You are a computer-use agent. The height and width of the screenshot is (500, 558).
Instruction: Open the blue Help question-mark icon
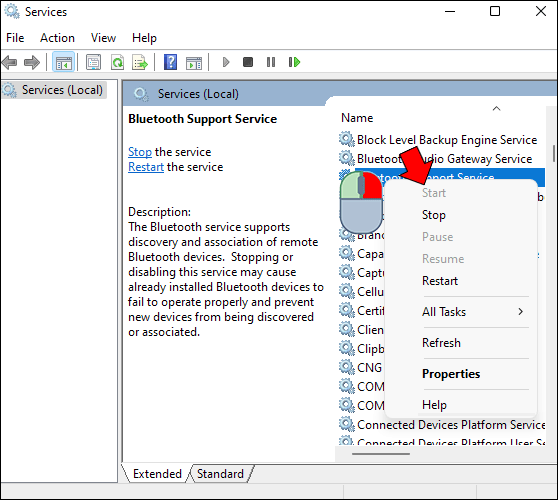170,62
